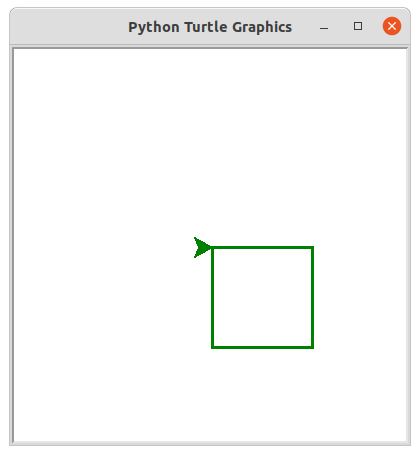Screen dimensions: 420x455
Task: Click the top edge of the green square
Action: pyautogui.click(x=262, y=247)
